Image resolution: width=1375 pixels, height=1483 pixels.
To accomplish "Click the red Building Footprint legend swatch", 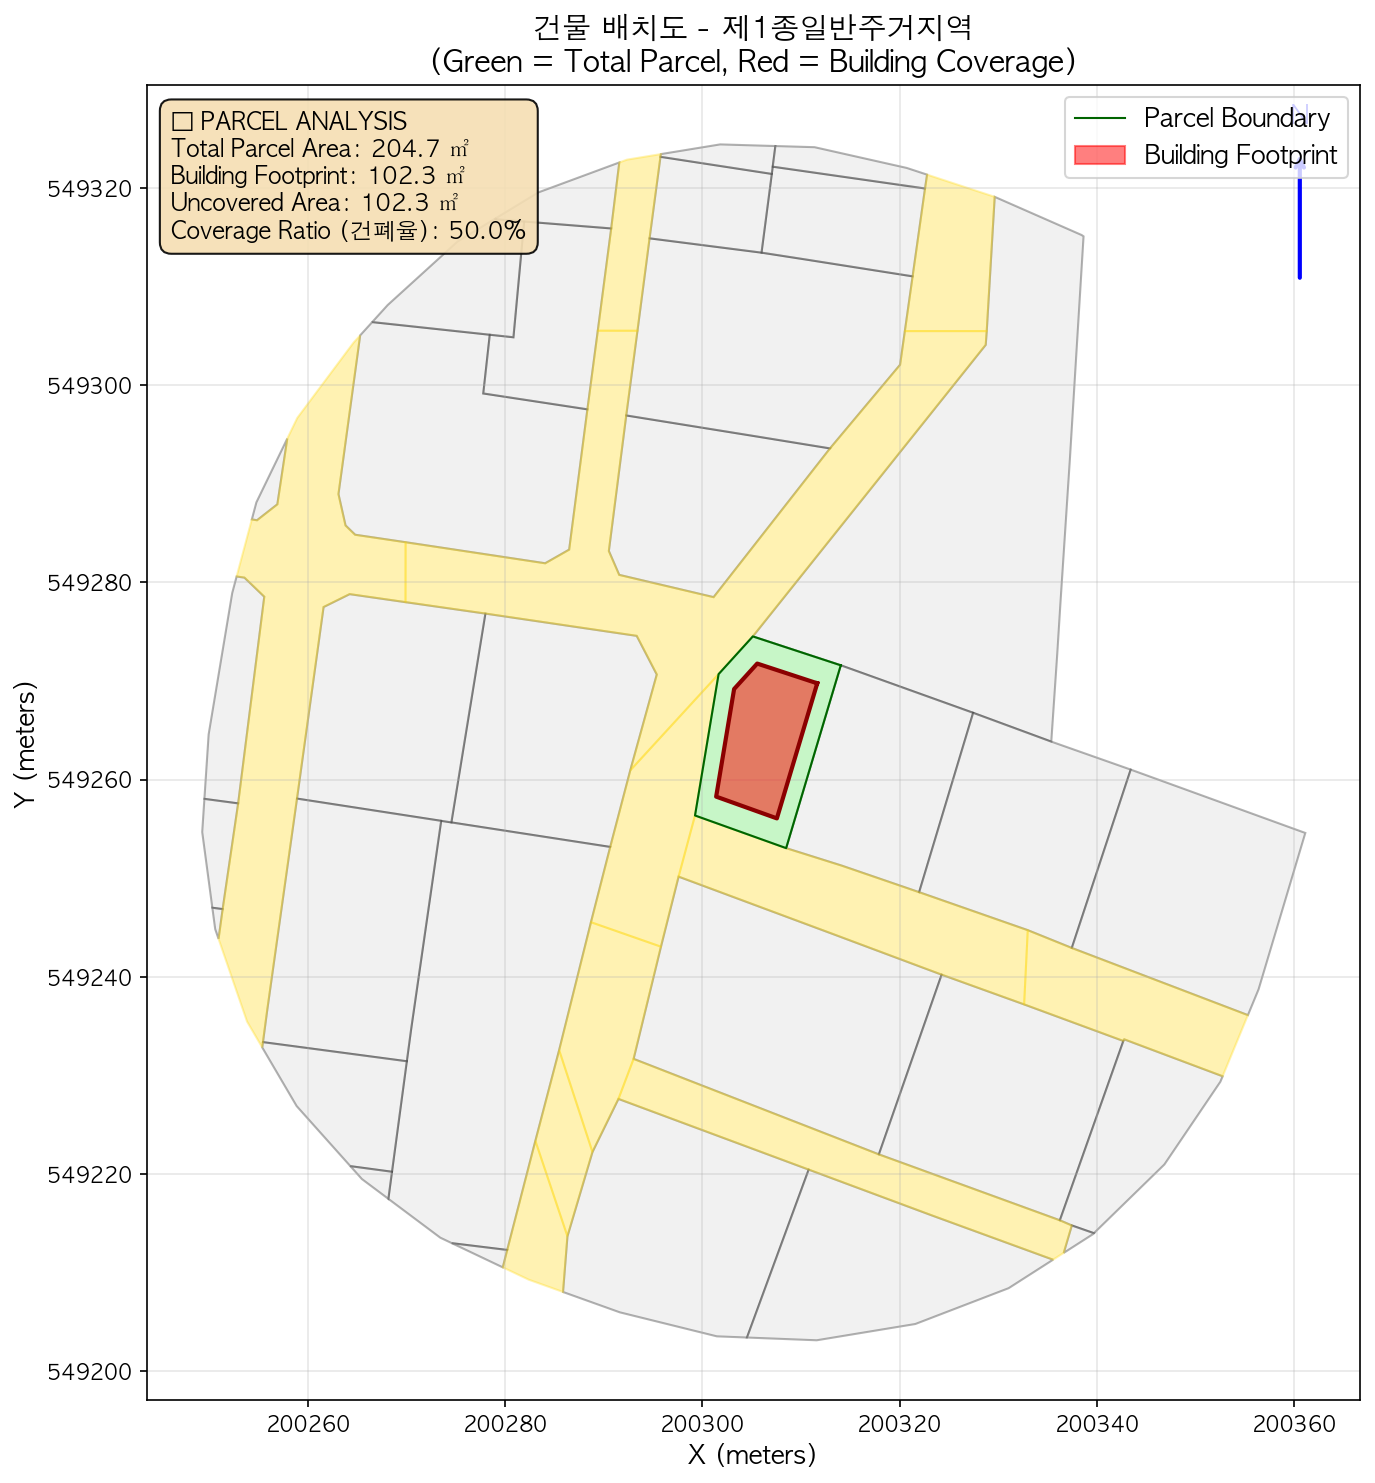I will (x=1099, y=155).
